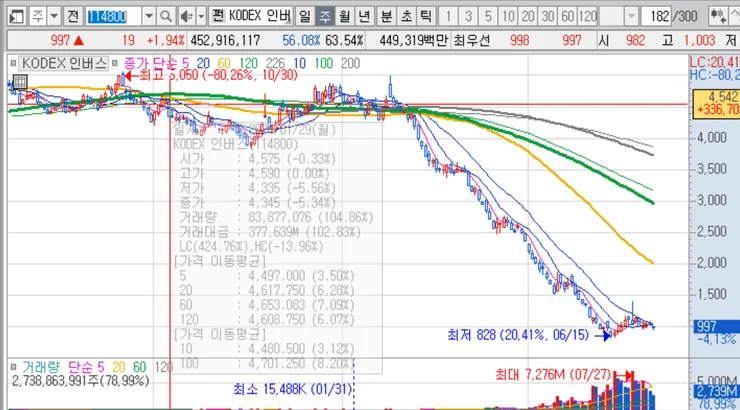Image resolution: width=740 pixels, height=410 pixels.
Task: Click the high price 1,003
Action: [x=699, y=41]
